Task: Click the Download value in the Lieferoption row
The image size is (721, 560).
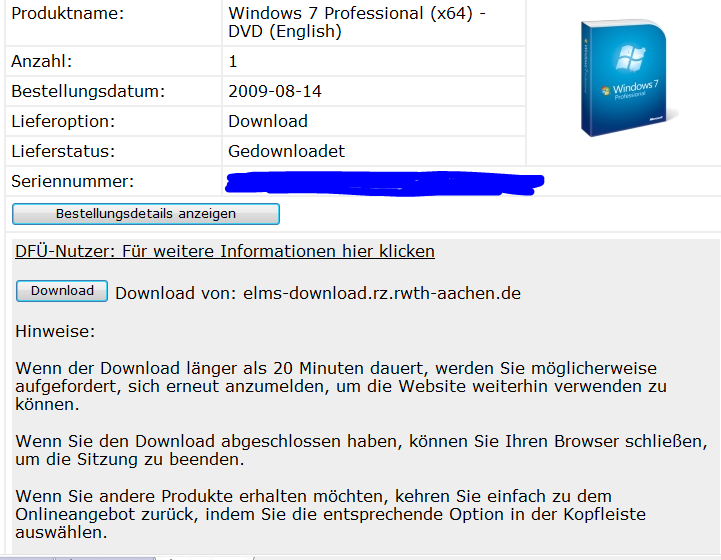Action: pos(268,122)
